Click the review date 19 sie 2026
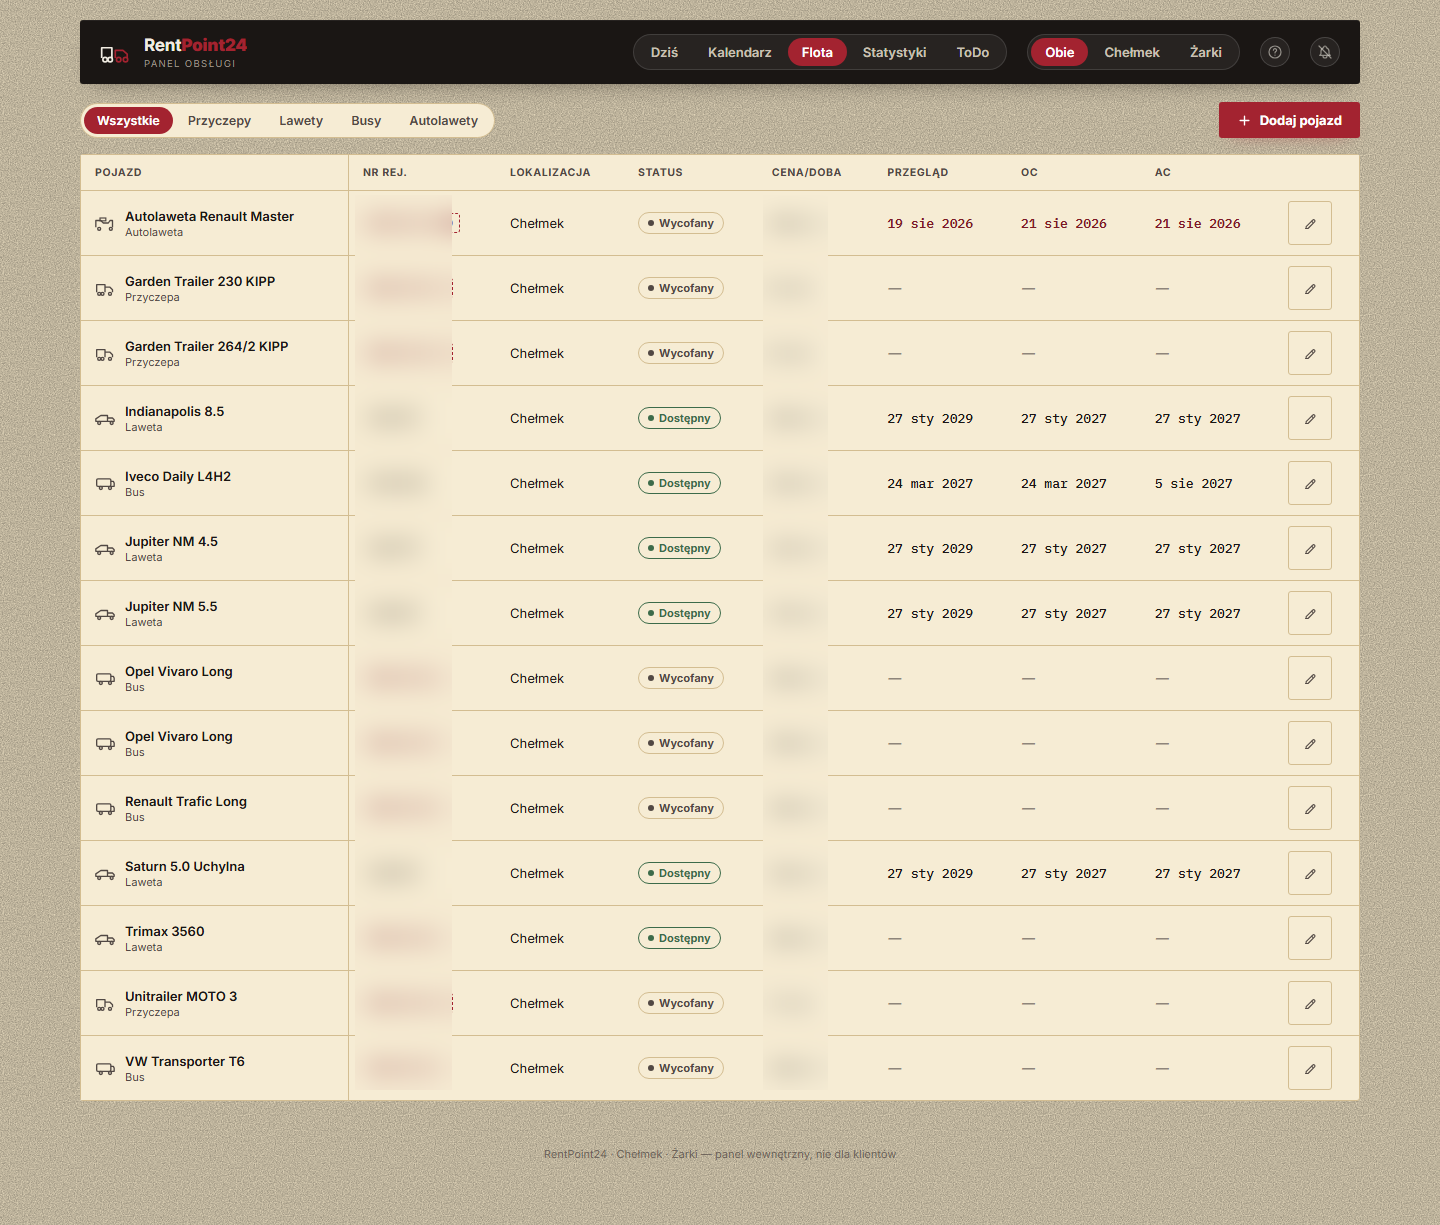 coord(930,223)
